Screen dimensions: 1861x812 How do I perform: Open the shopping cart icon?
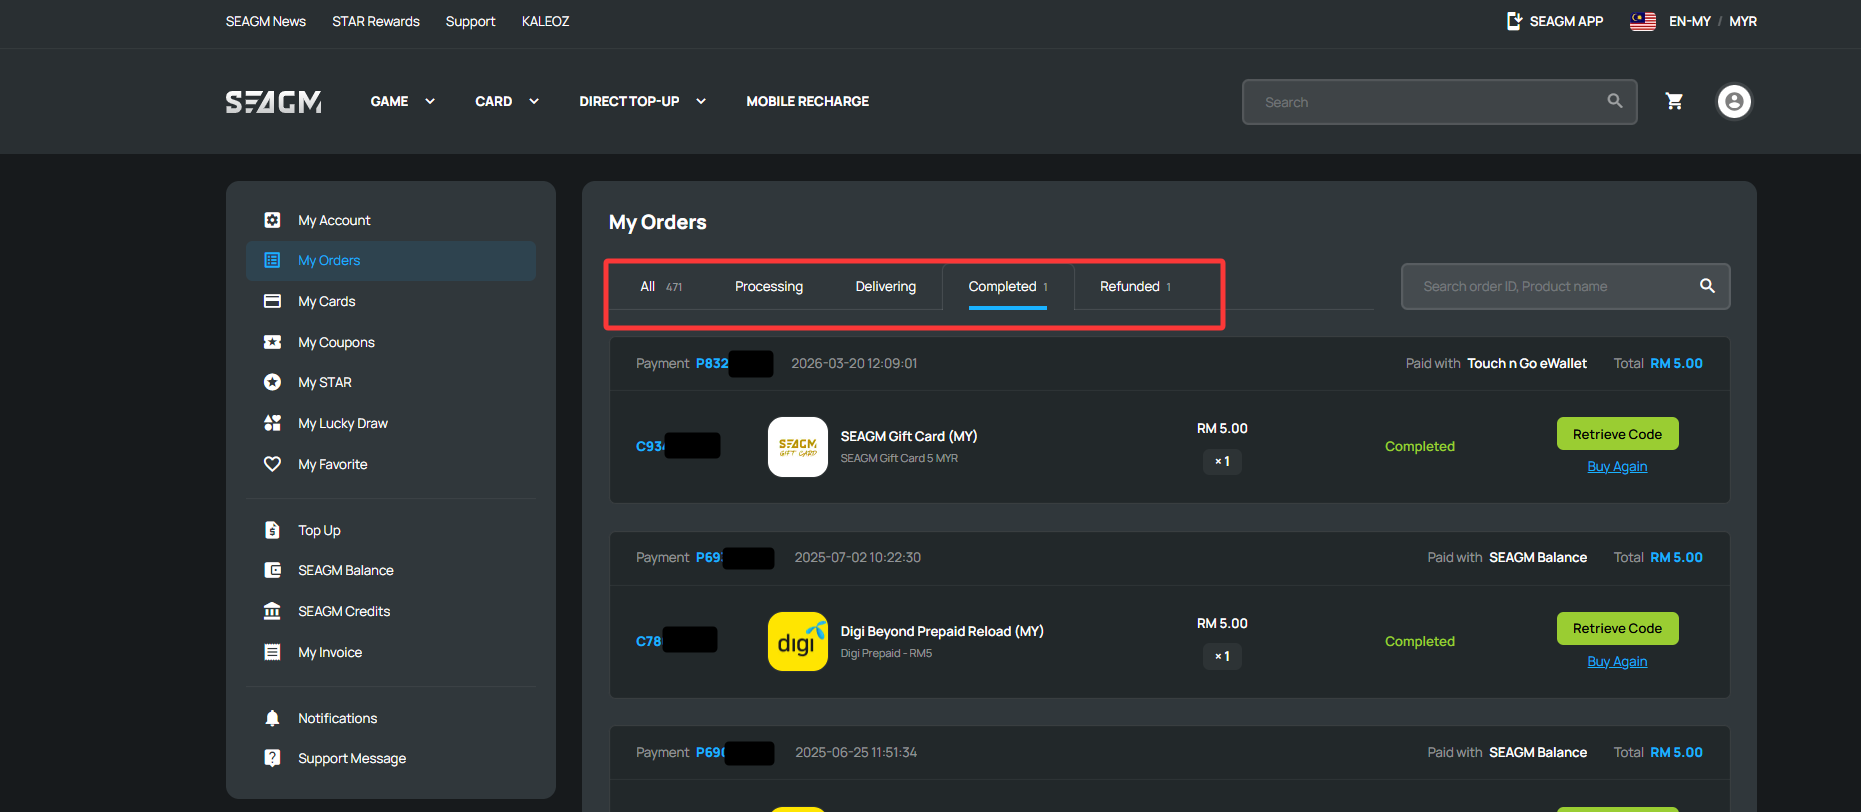point(1674,101)
